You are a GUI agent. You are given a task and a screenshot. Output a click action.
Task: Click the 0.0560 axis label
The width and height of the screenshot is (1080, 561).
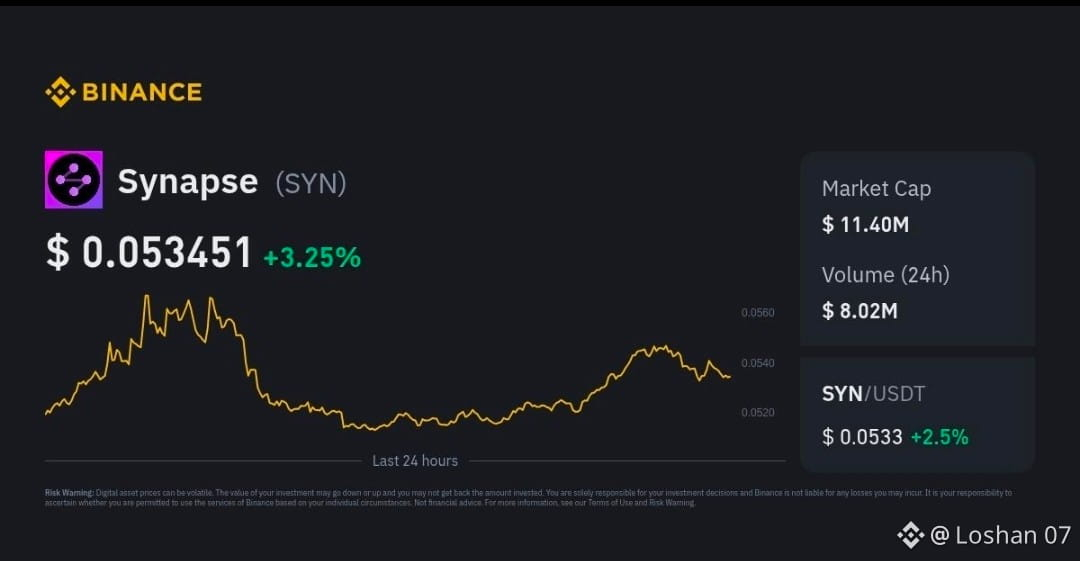pos(758,313)
